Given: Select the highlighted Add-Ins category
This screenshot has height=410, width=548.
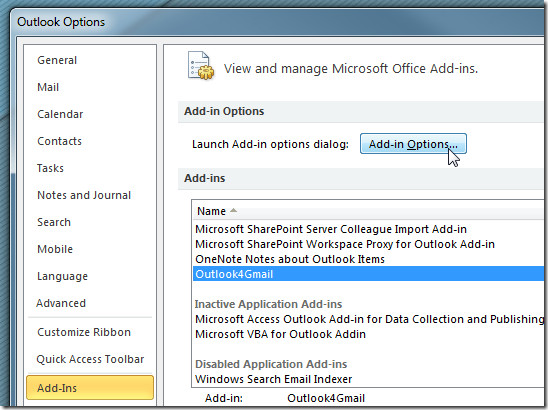Looking at the screenshot, I should (x=90, y=388).
